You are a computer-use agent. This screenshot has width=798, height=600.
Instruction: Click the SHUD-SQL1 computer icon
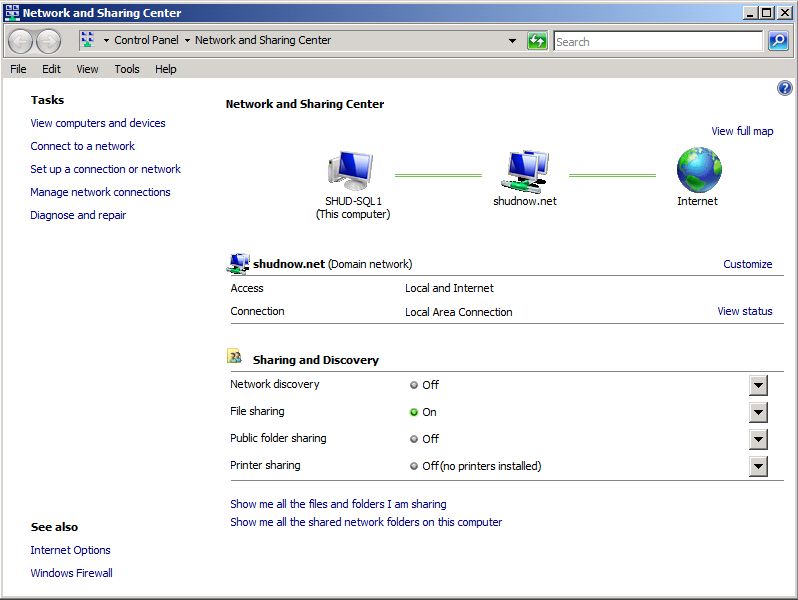350,171
